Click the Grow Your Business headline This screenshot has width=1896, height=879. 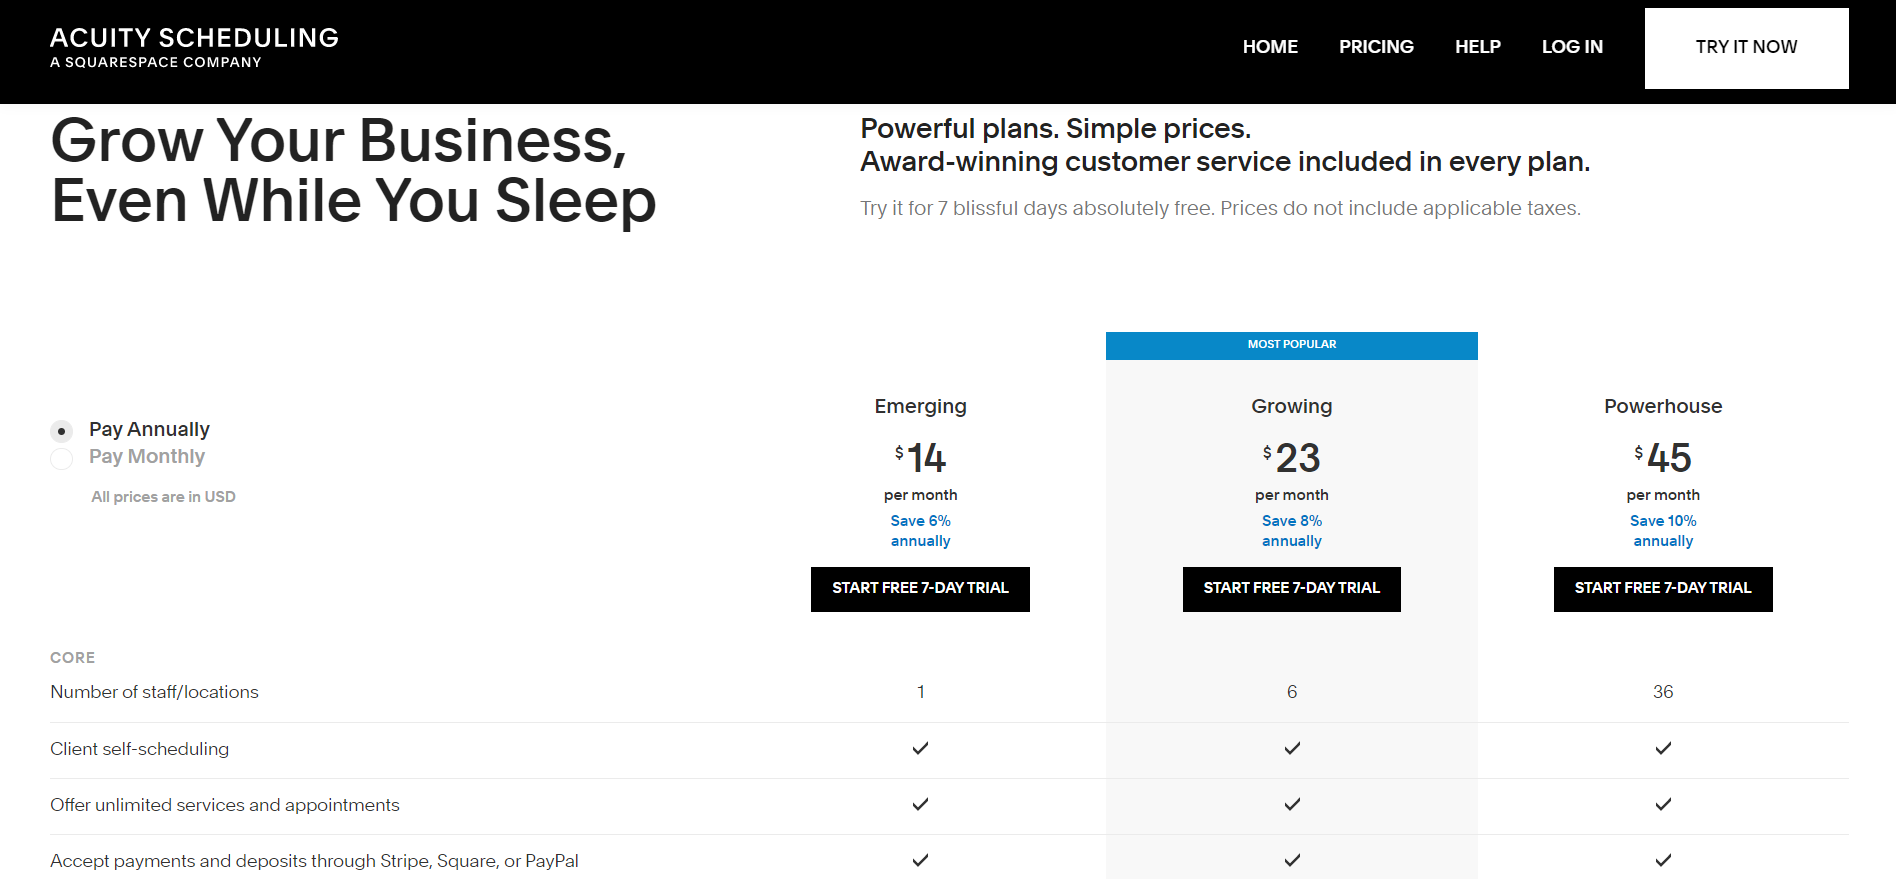(x=353, y=171)
